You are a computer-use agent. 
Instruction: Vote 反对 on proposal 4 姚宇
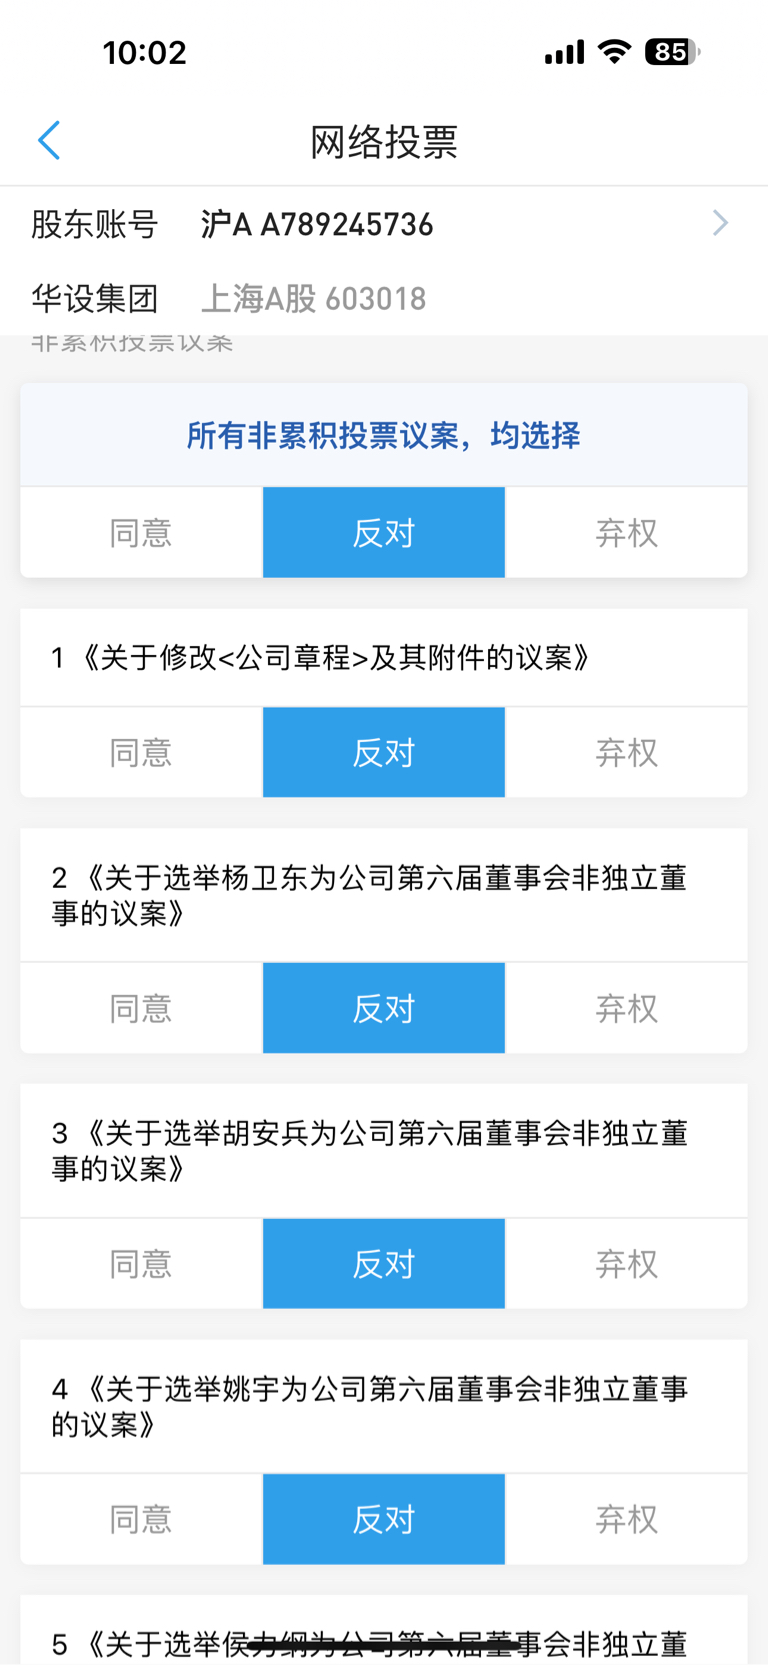tap(384, 1519)
